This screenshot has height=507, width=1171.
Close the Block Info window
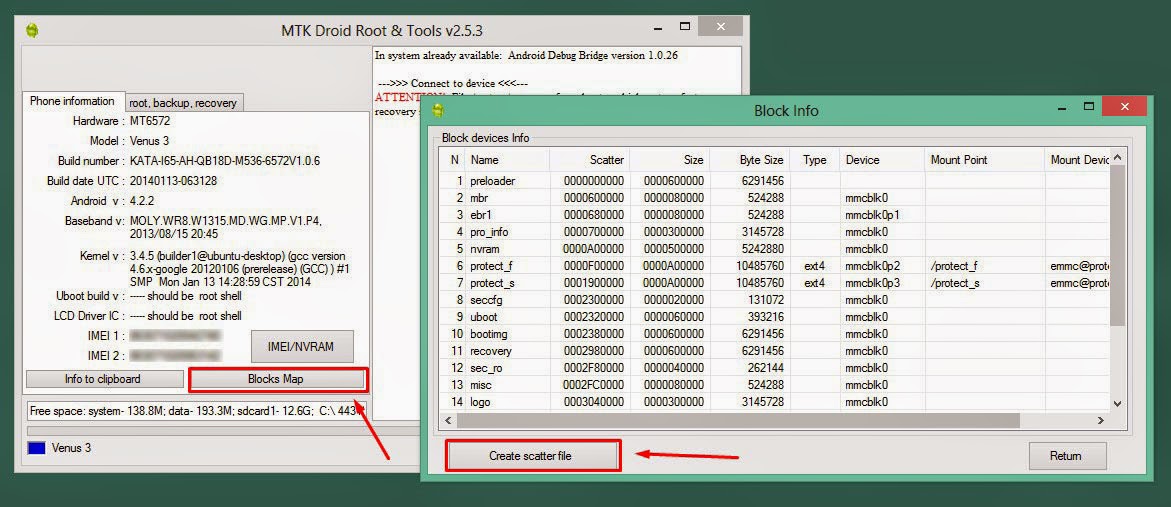click(1125, 107)
